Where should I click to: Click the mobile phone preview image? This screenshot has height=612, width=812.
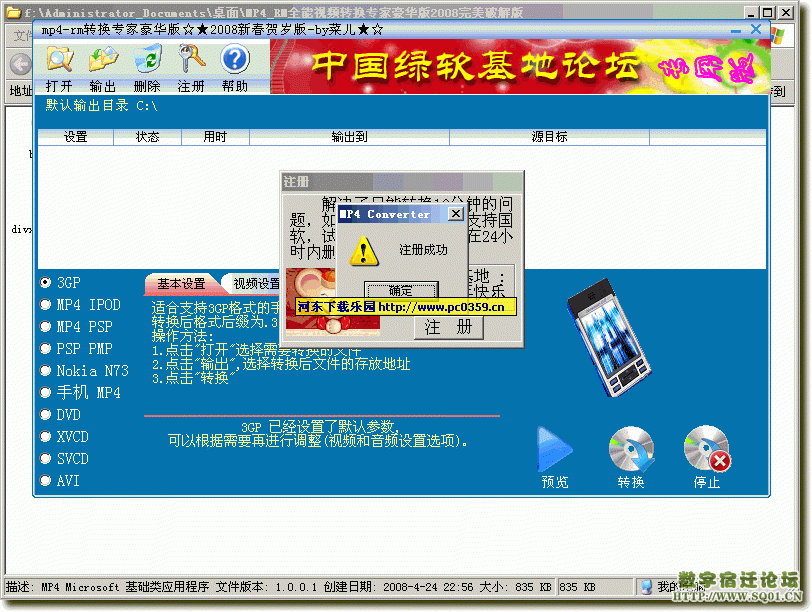[610, 338]
